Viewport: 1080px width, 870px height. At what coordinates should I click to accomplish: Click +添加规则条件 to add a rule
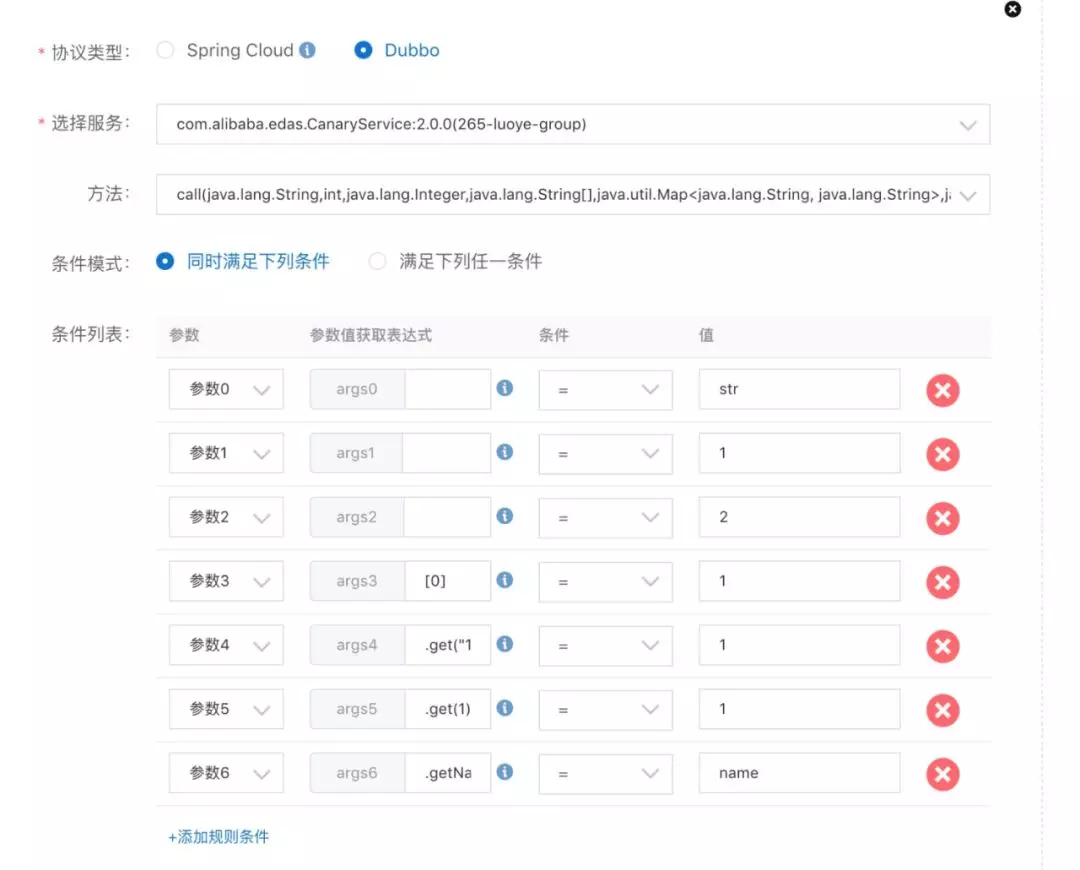pyautogui.click(x=218, y=837)
